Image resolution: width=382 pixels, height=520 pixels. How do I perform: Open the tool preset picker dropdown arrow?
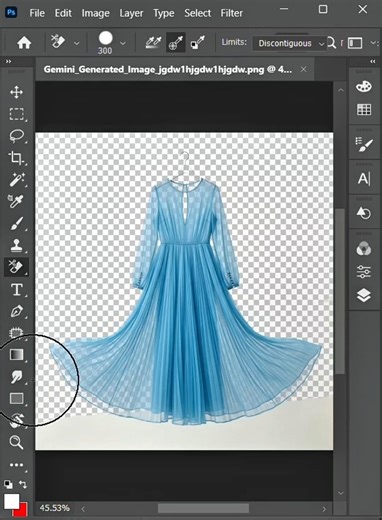tap(77, 43)
